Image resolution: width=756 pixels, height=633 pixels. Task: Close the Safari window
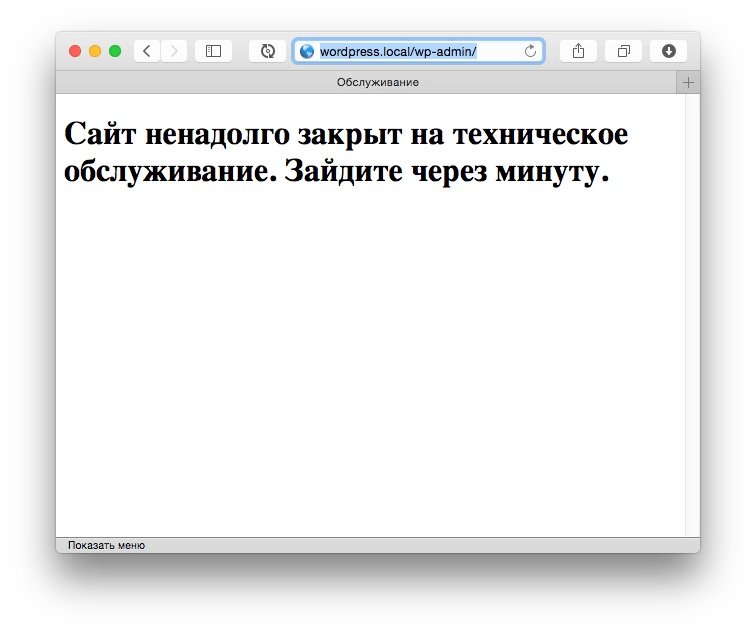(x=75, y=51)
